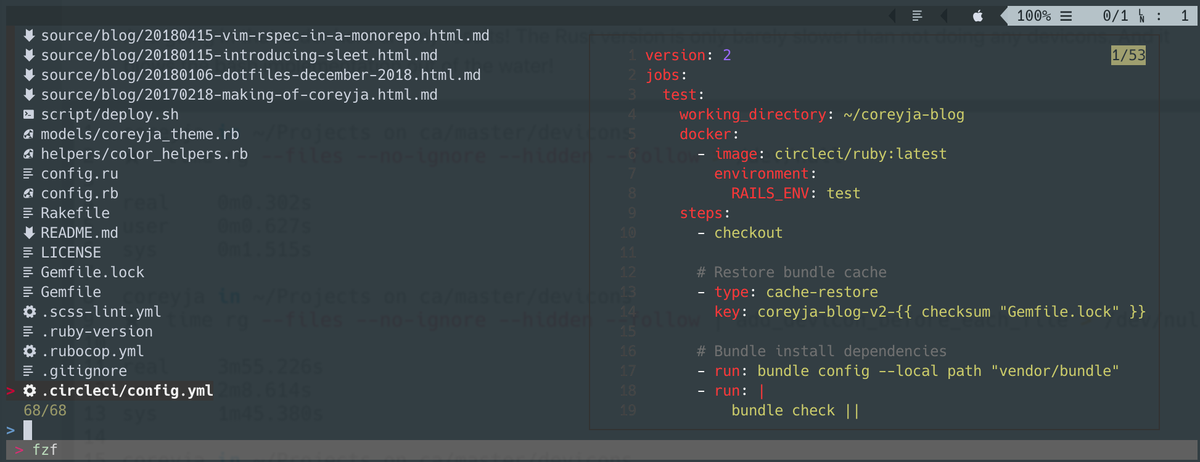Click the Apple logo in the status line

pos(979,16)
